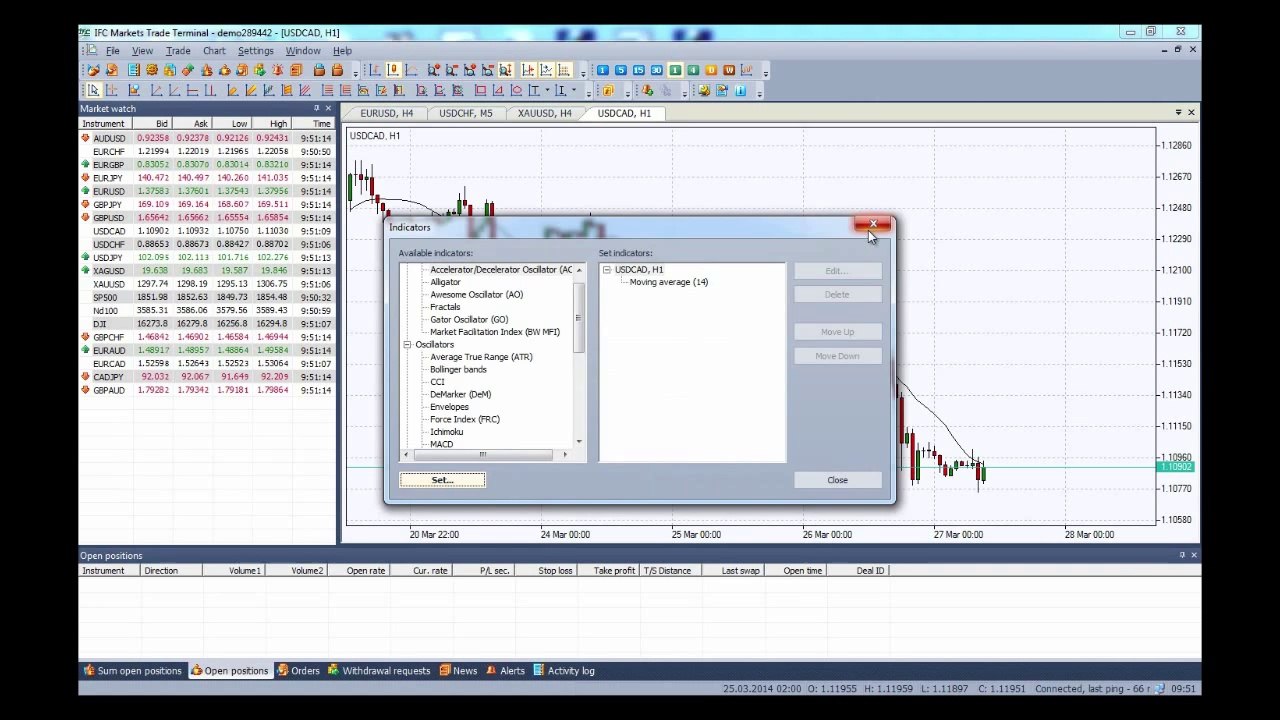The image size is (1280, 720).
Task: Select the M1 timeframe toolbar button
Action: 603,70
